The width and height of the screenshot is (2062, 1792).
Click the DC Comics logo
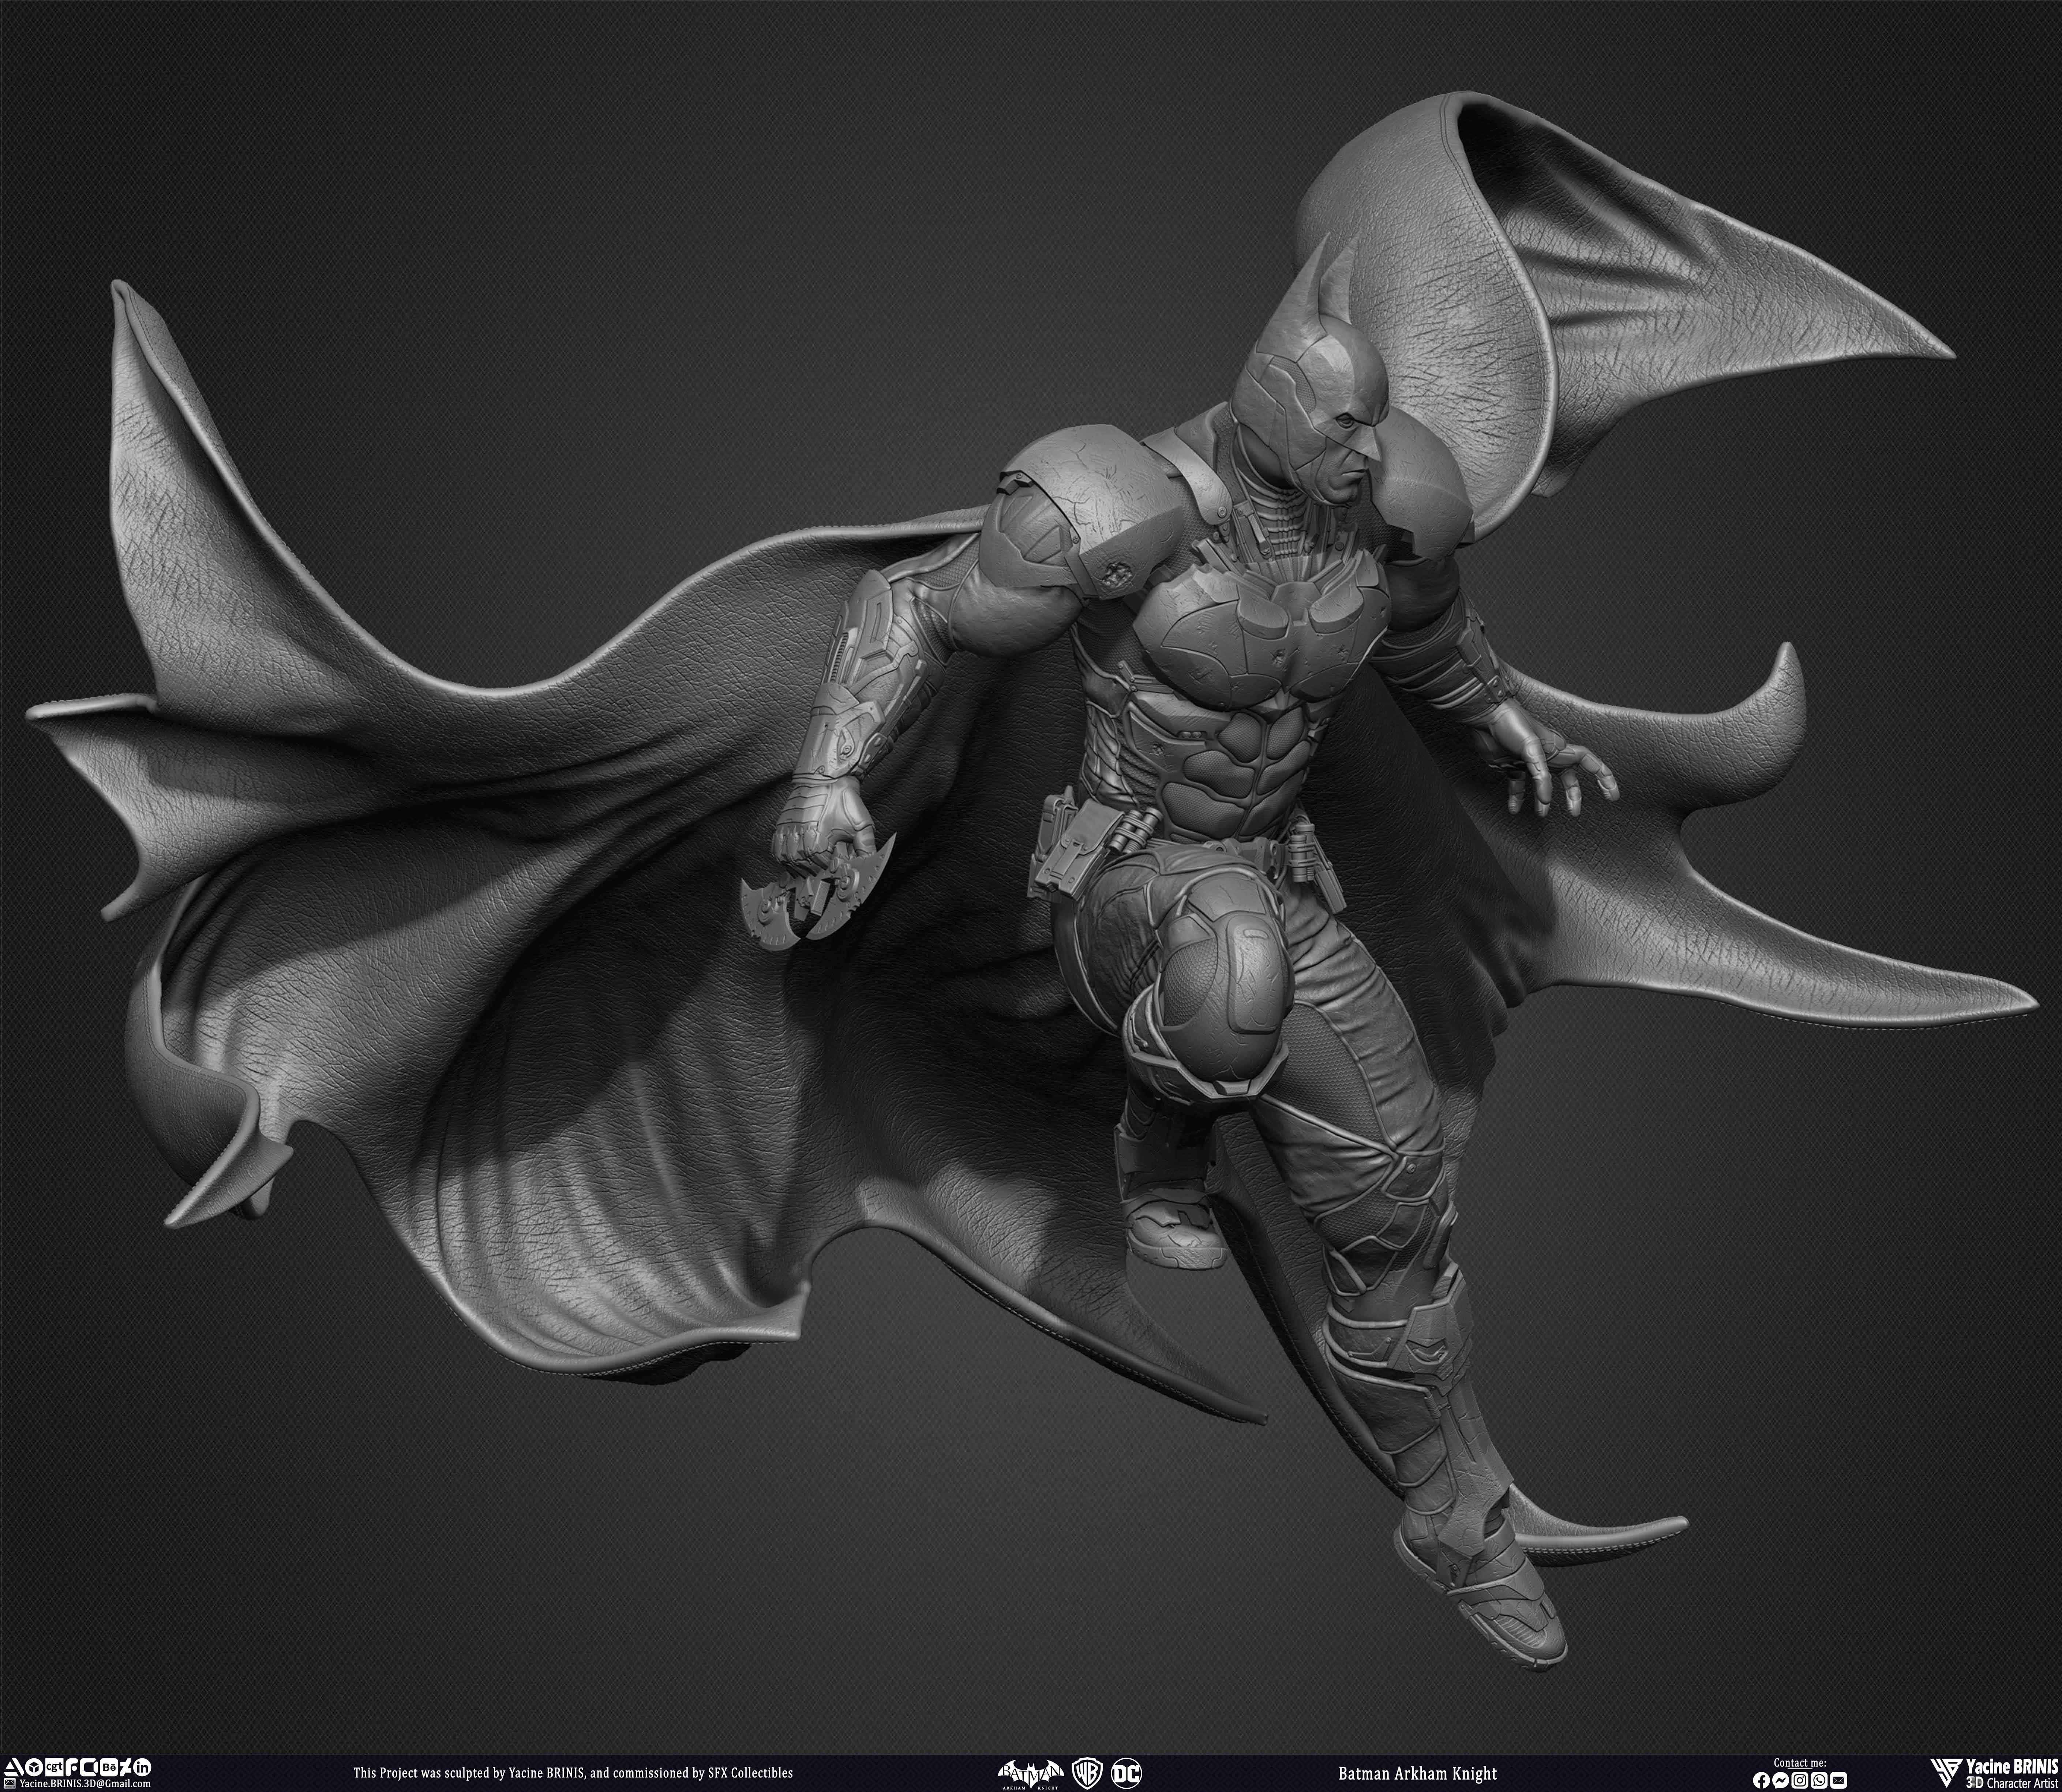(x=1126, y=1773)
